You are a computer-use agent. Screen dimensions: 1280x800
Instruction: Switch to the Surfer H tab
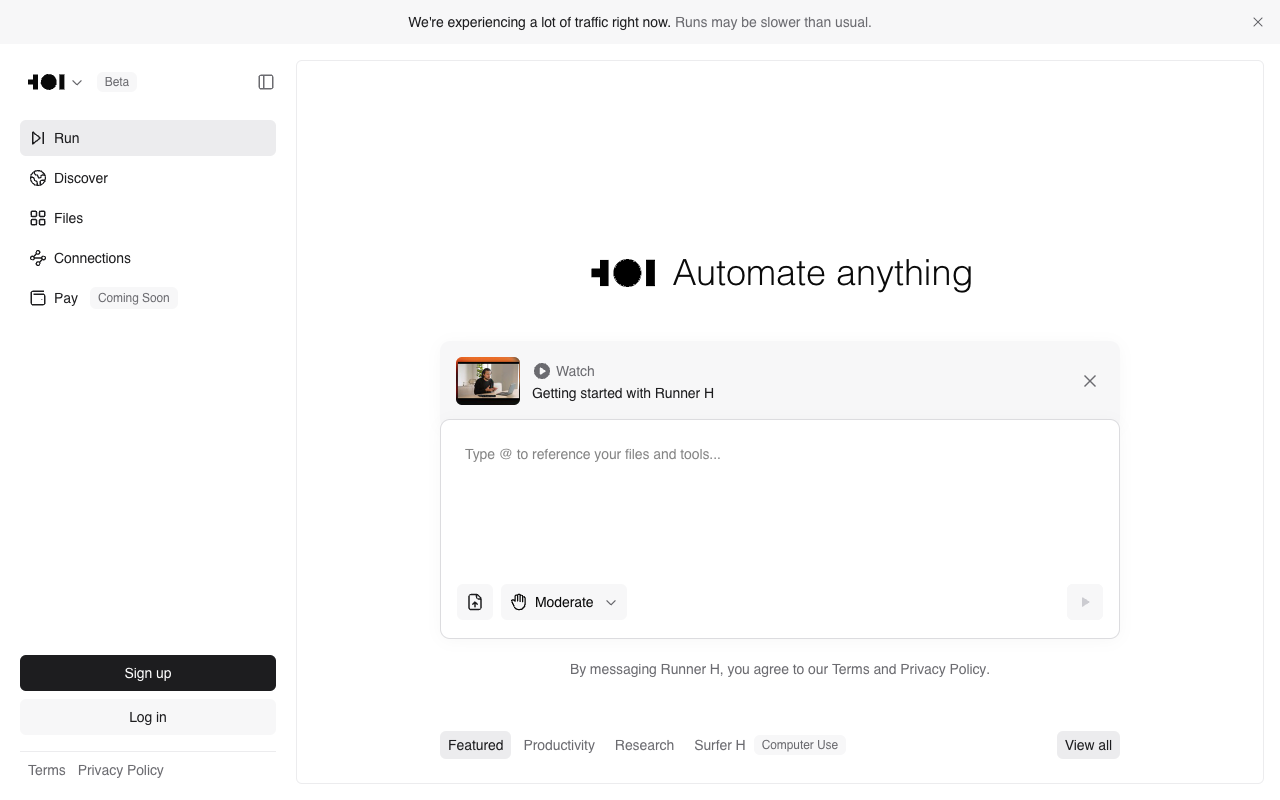click(x=720, y=745)
